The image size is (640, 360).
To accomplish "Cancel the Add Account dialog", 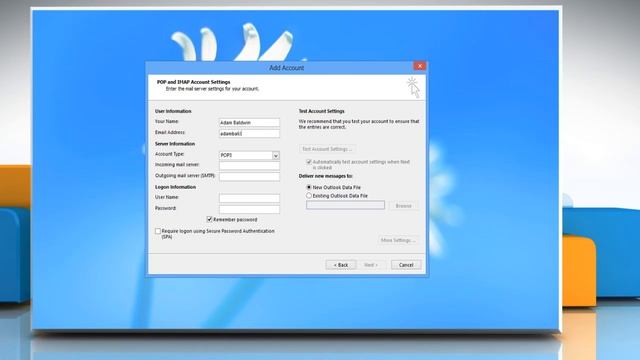I will 406,265.
